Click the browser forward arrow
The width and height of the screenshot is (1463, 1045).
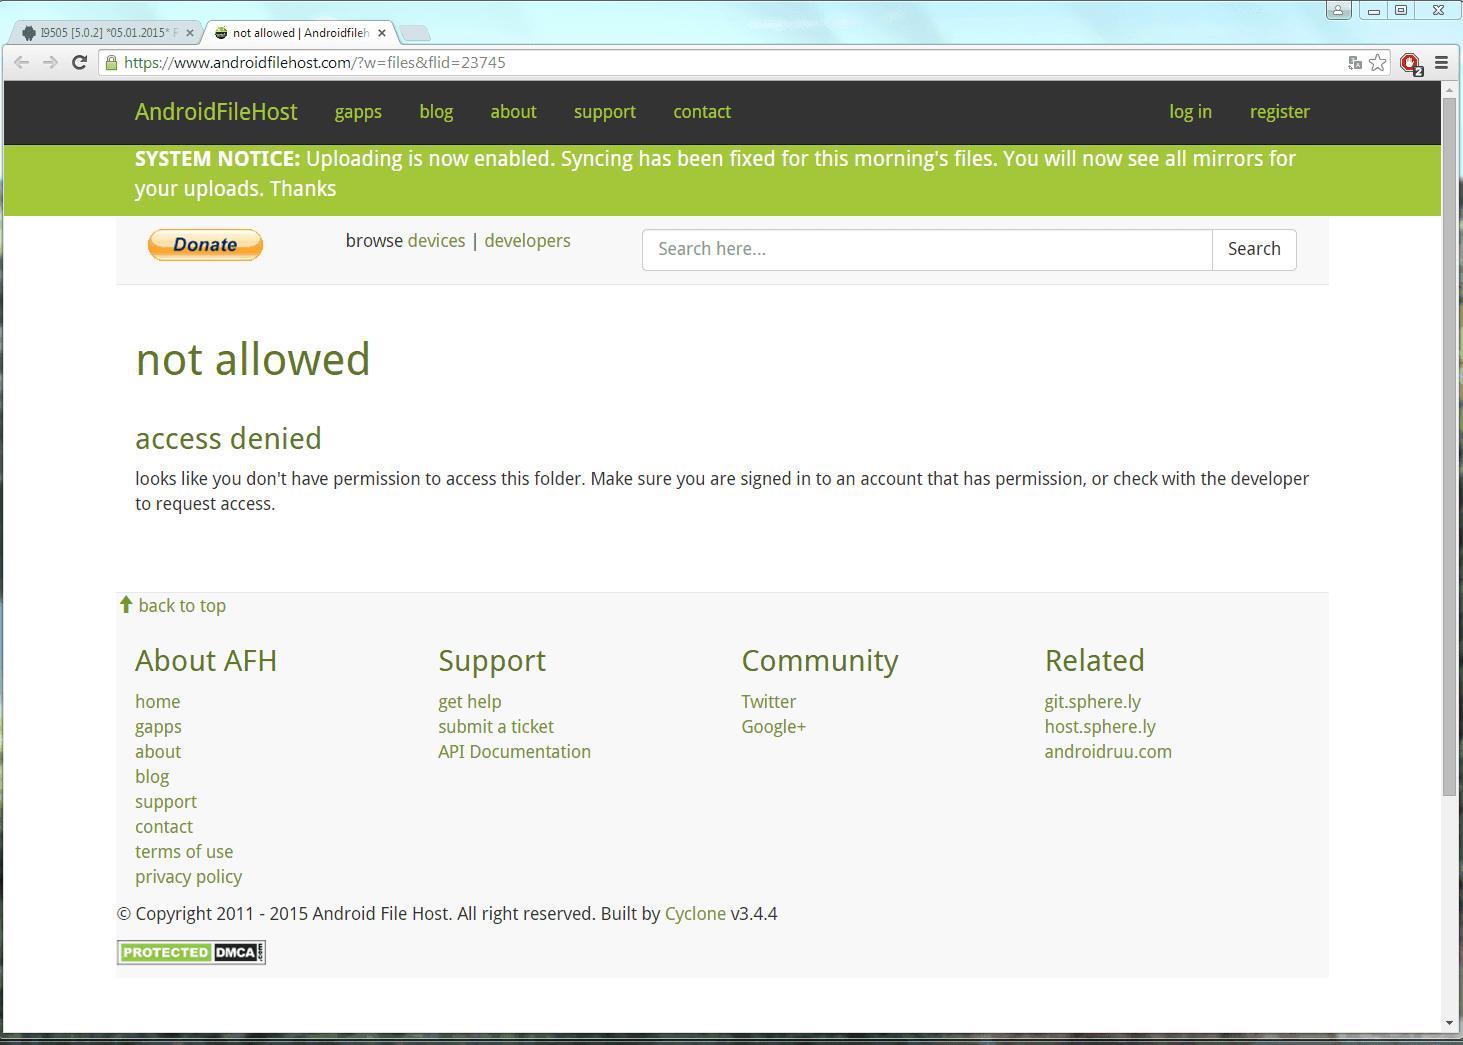50,62
